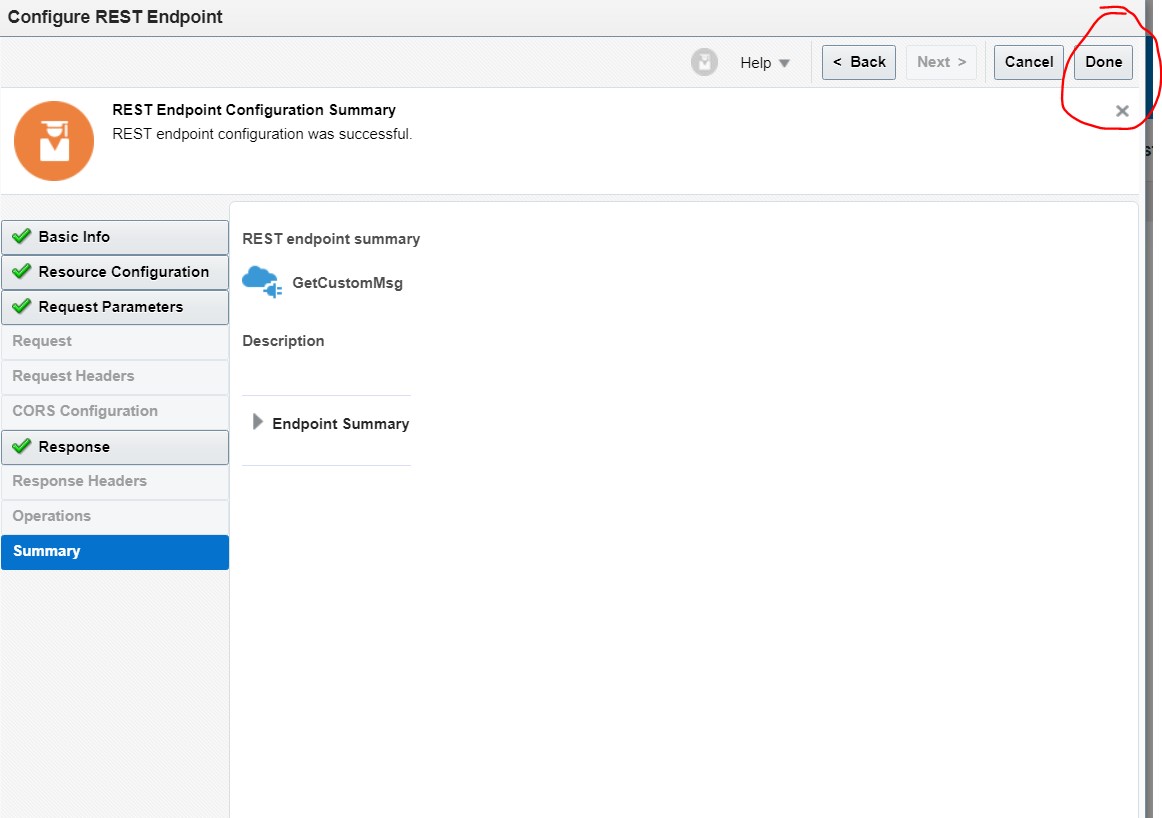1162x818 pixels.
Task: Click the avatar icon beside Help
Action: click(x=704, y=62)
